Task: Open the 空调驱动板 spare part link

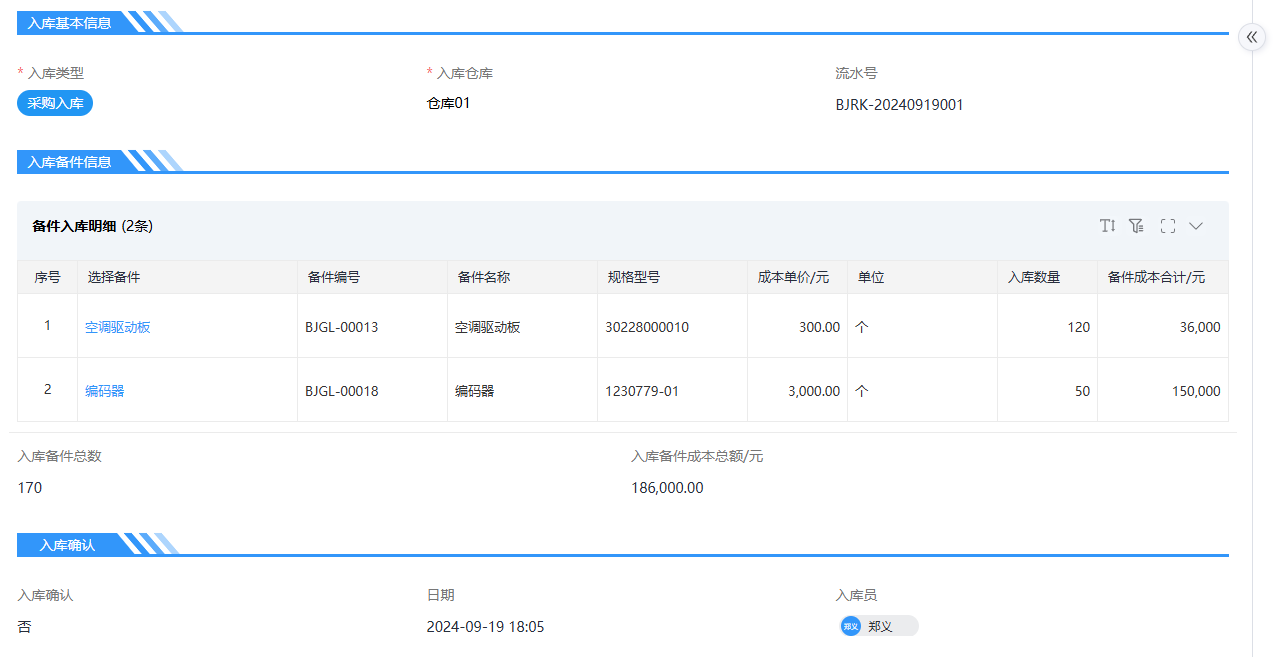Action: [118, 327]
